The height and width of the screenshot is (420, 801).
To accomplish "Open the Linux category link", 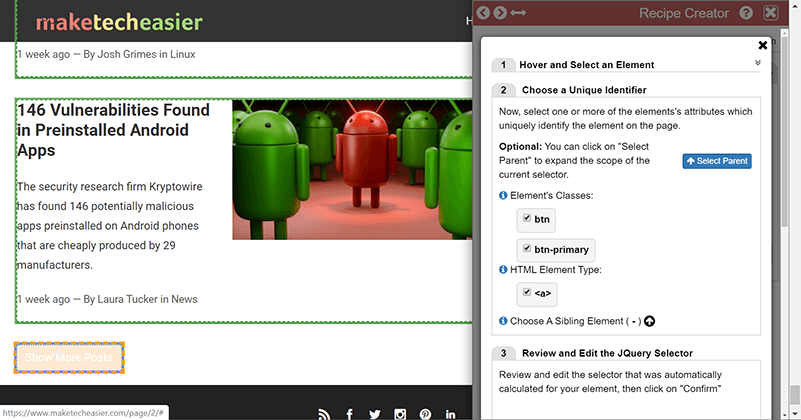I will pyautogui.click(x=183, y=54).
